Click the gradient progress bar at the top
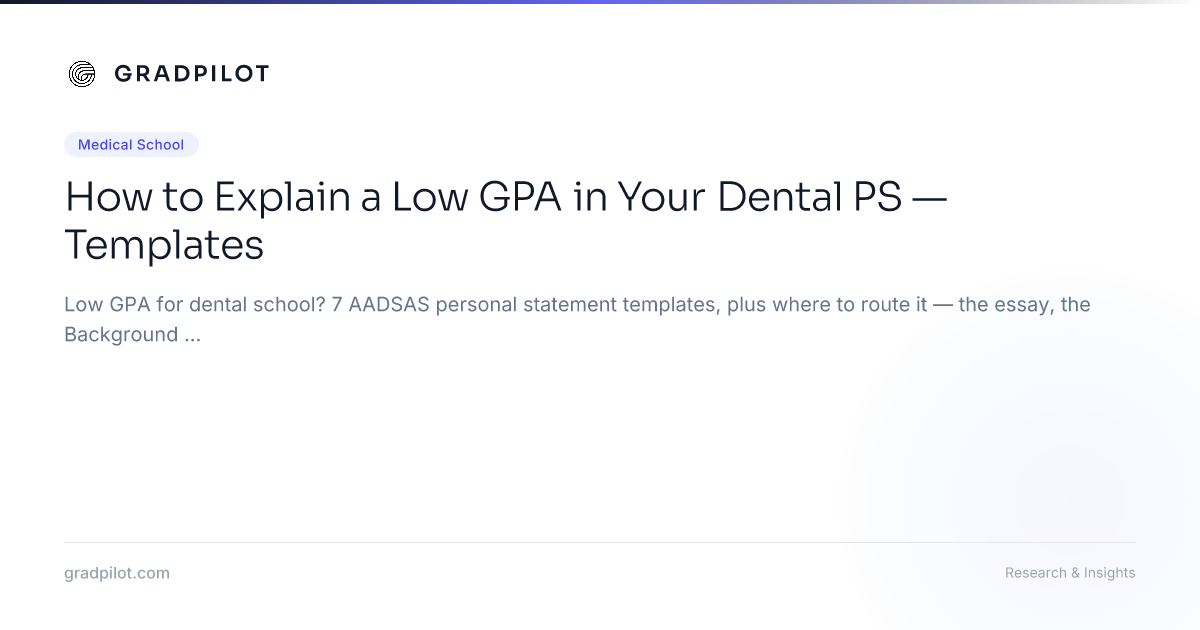 tap(600, 2)
